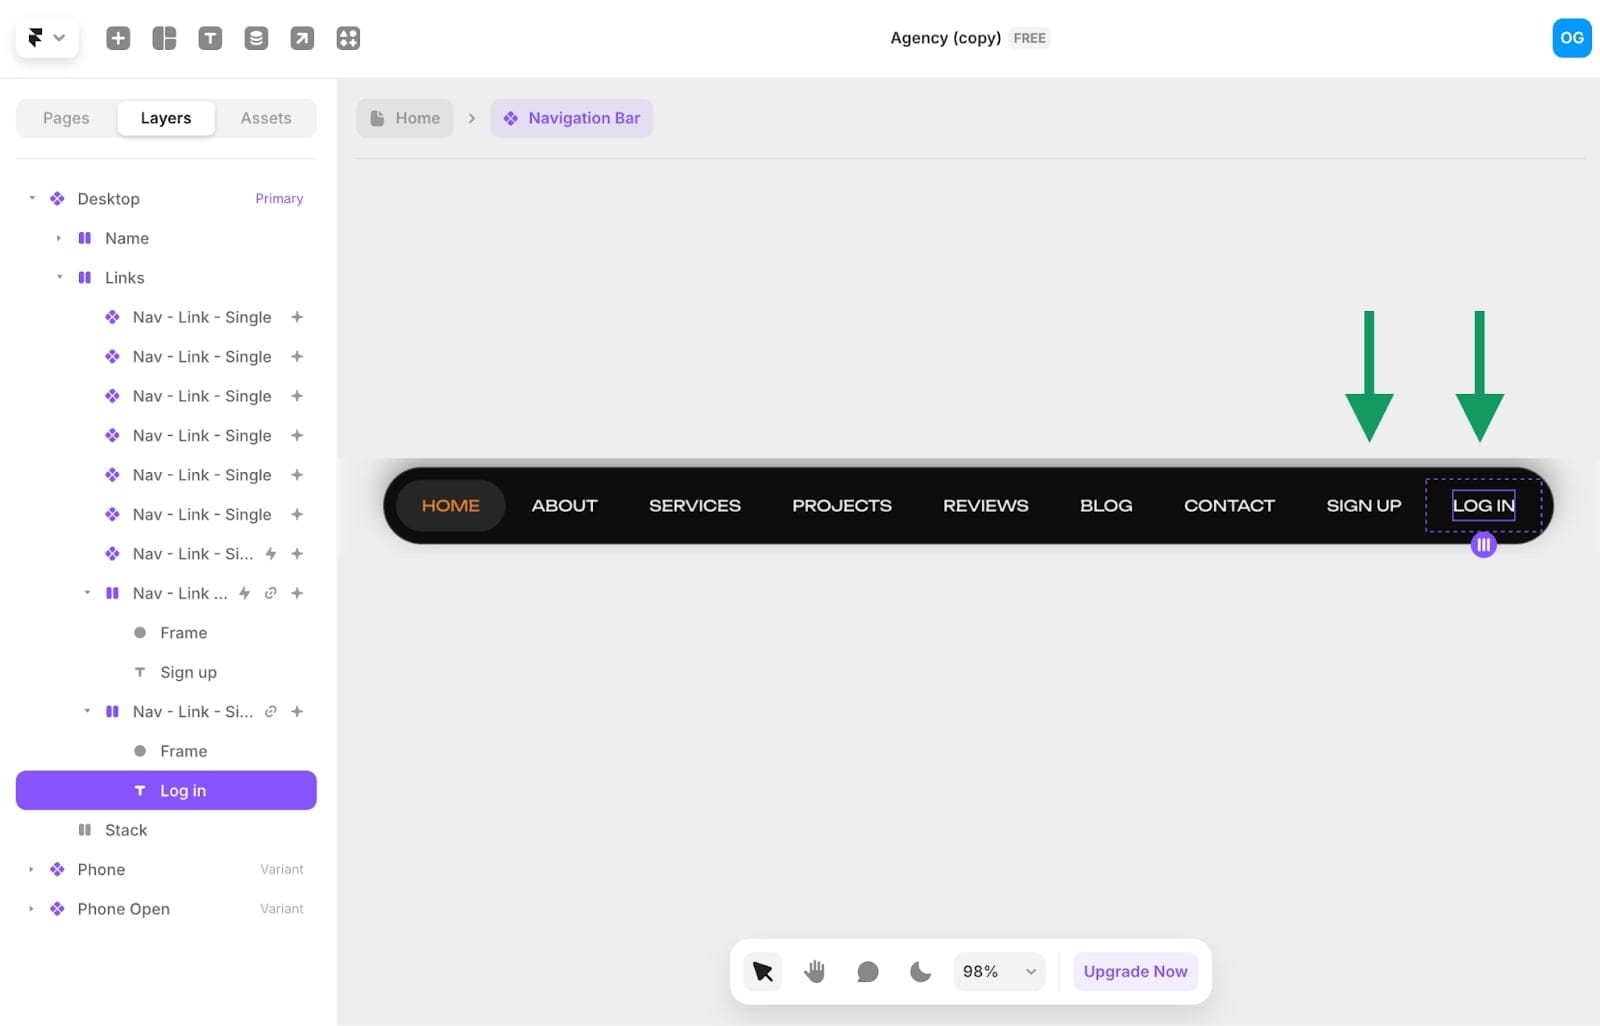Image resolution: width=1600 pixels, height=1026 pixels.
Task: Open the Home breadcrumb link
Action: (404, 117)
